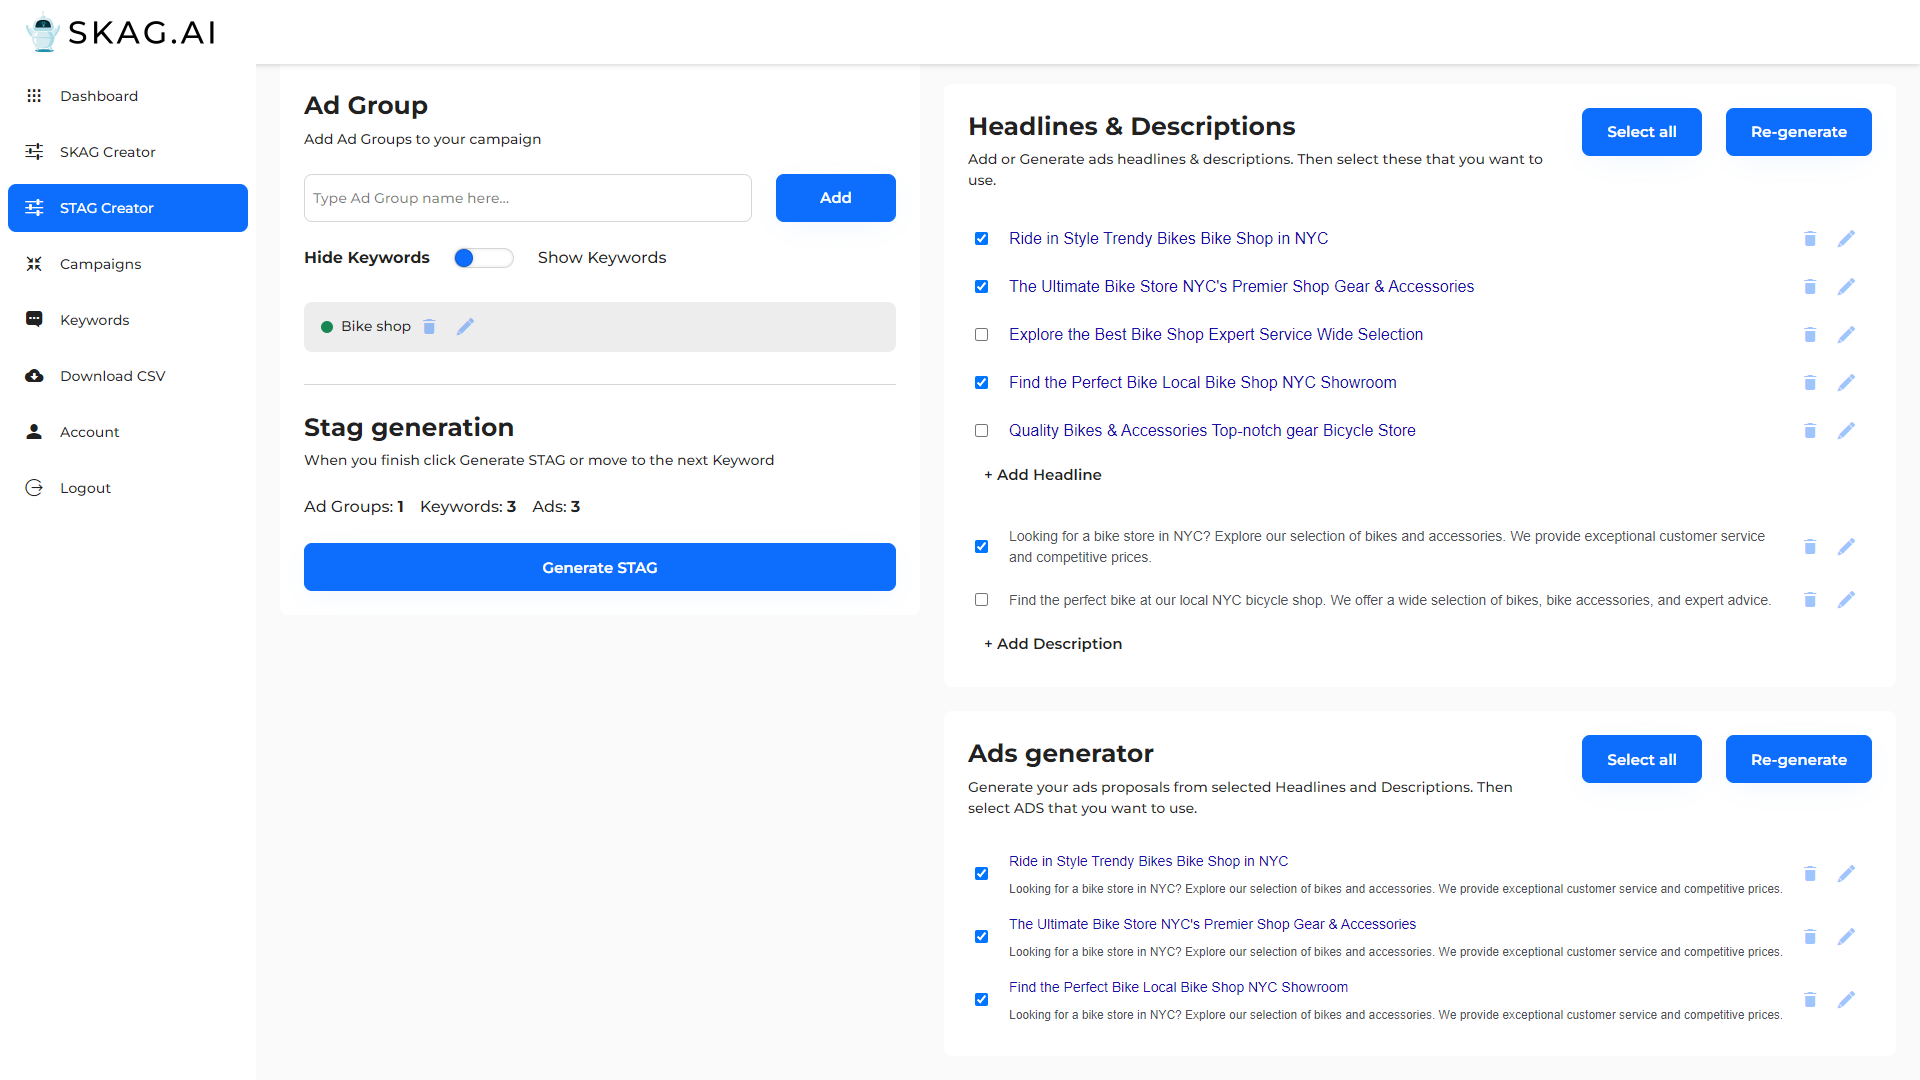Viewport: 1920px width, 1080px height.
Task: Uncheck headline 'Find the Perfect Bike Local'
Action: pos(981,383)
